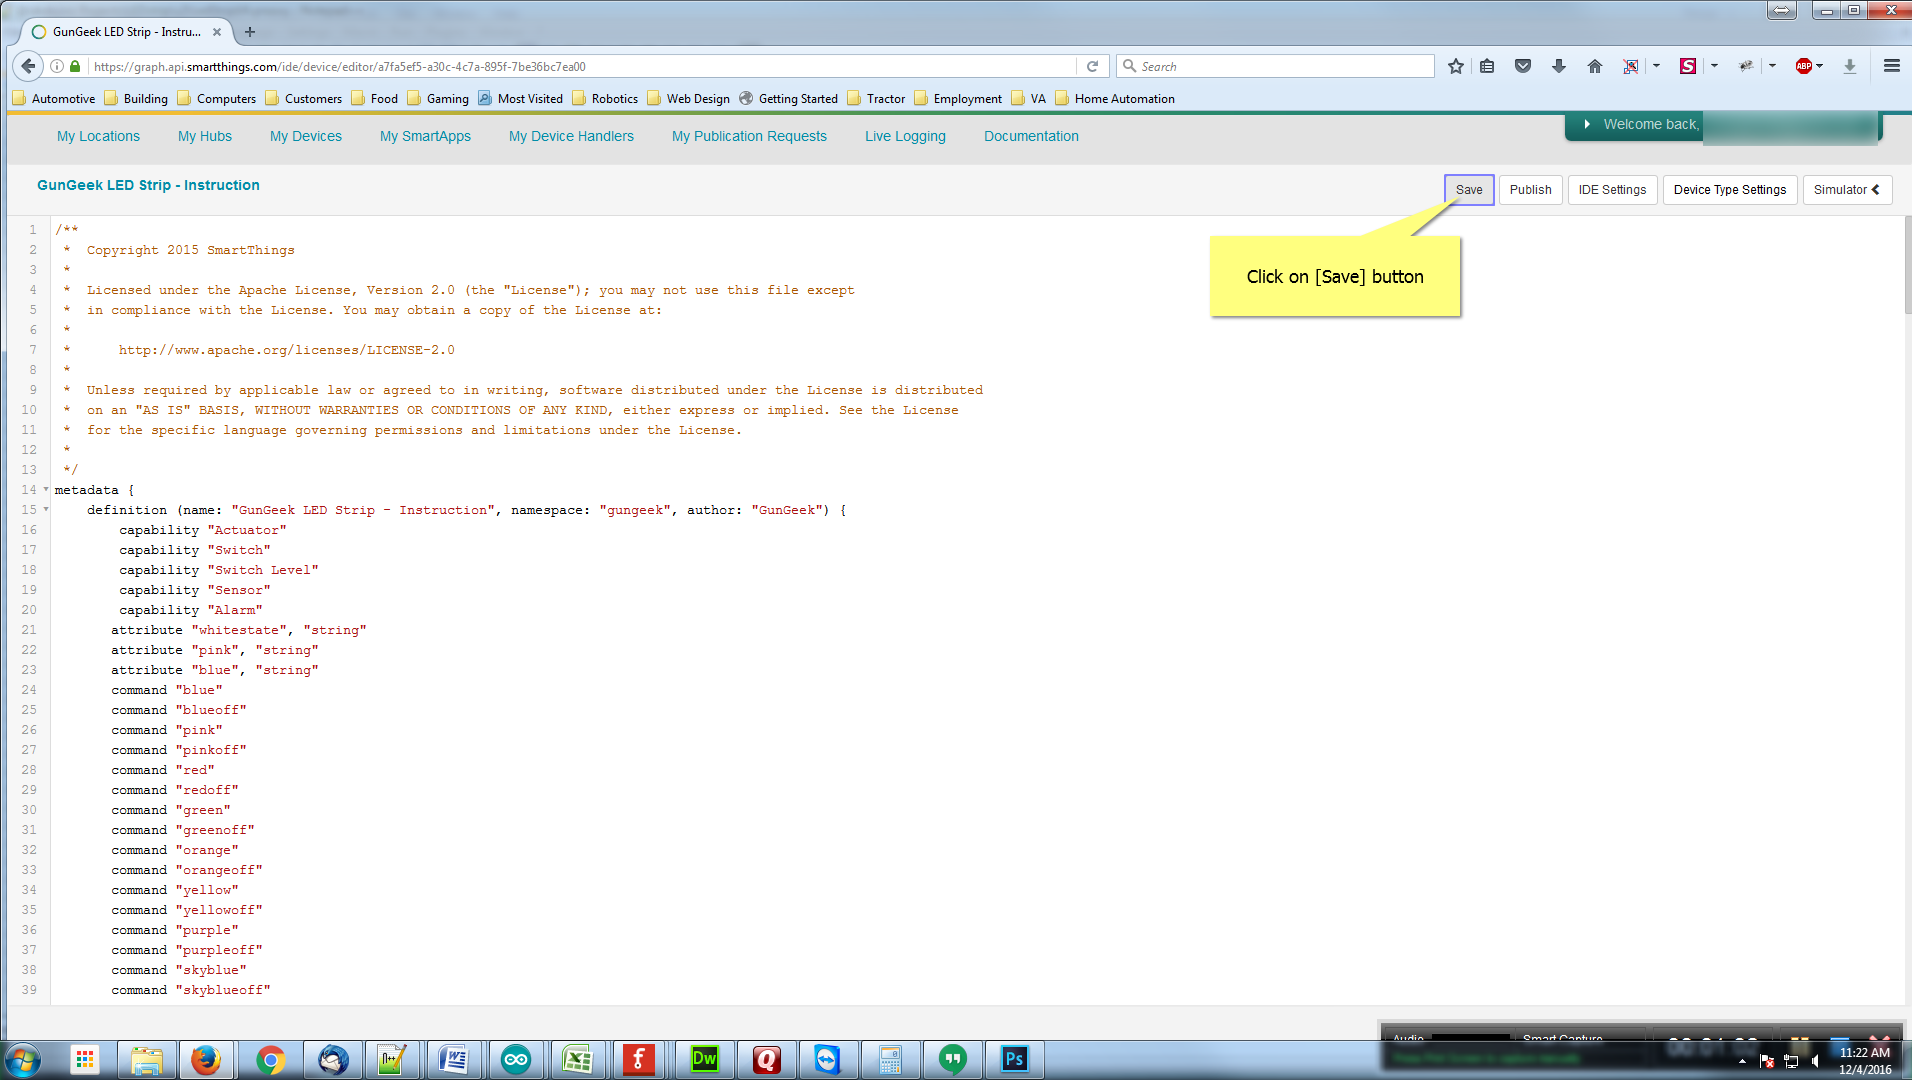Viewport: 1912px width, 1080px height.
Task: Click the grey download-tray arrow icon
Action: 1850,66
